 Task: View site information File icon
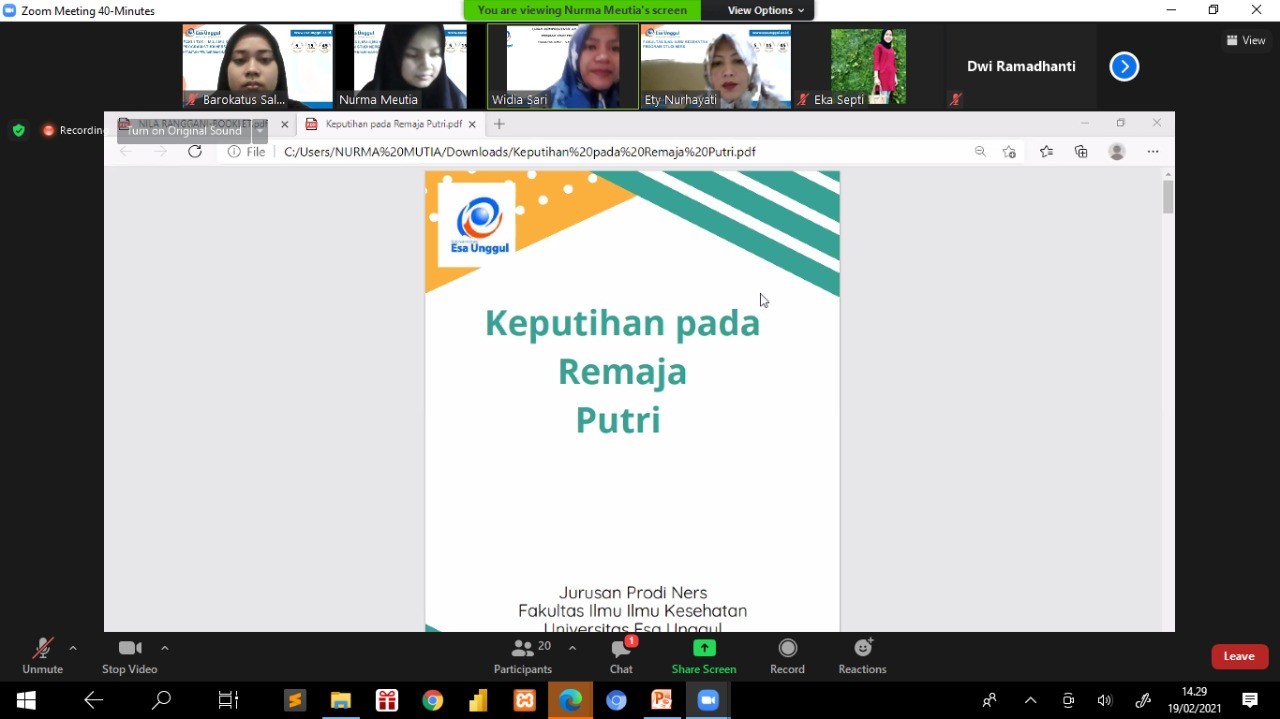(x=246, y=152)
